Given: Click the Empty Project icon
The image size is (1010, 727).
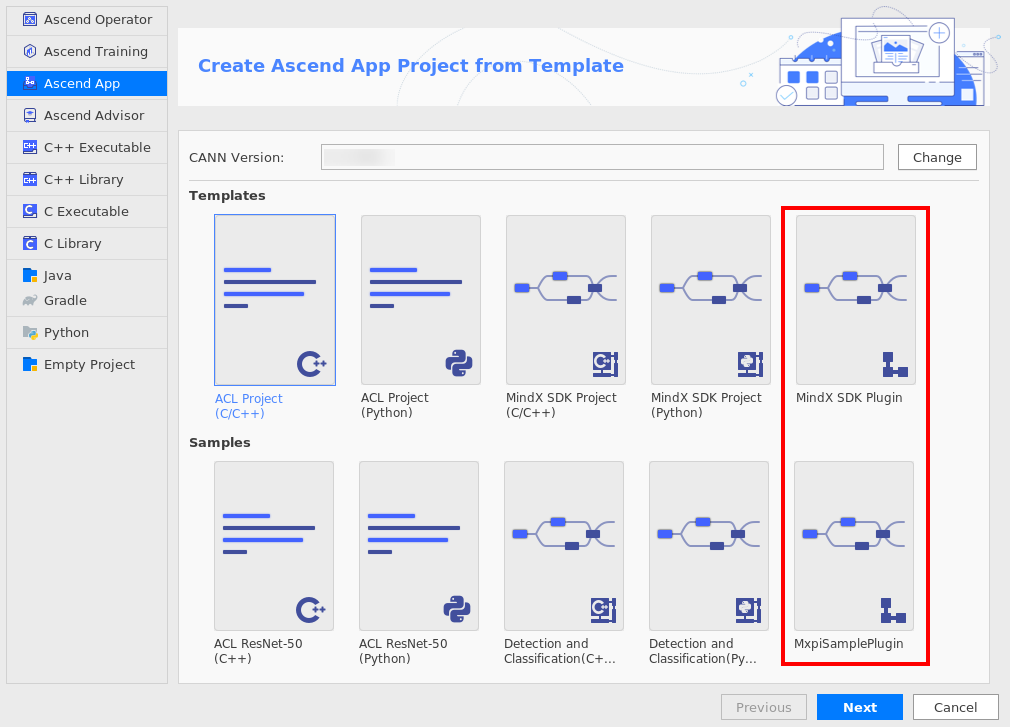Looking at the screenshot, I should (x=30, y=364).
